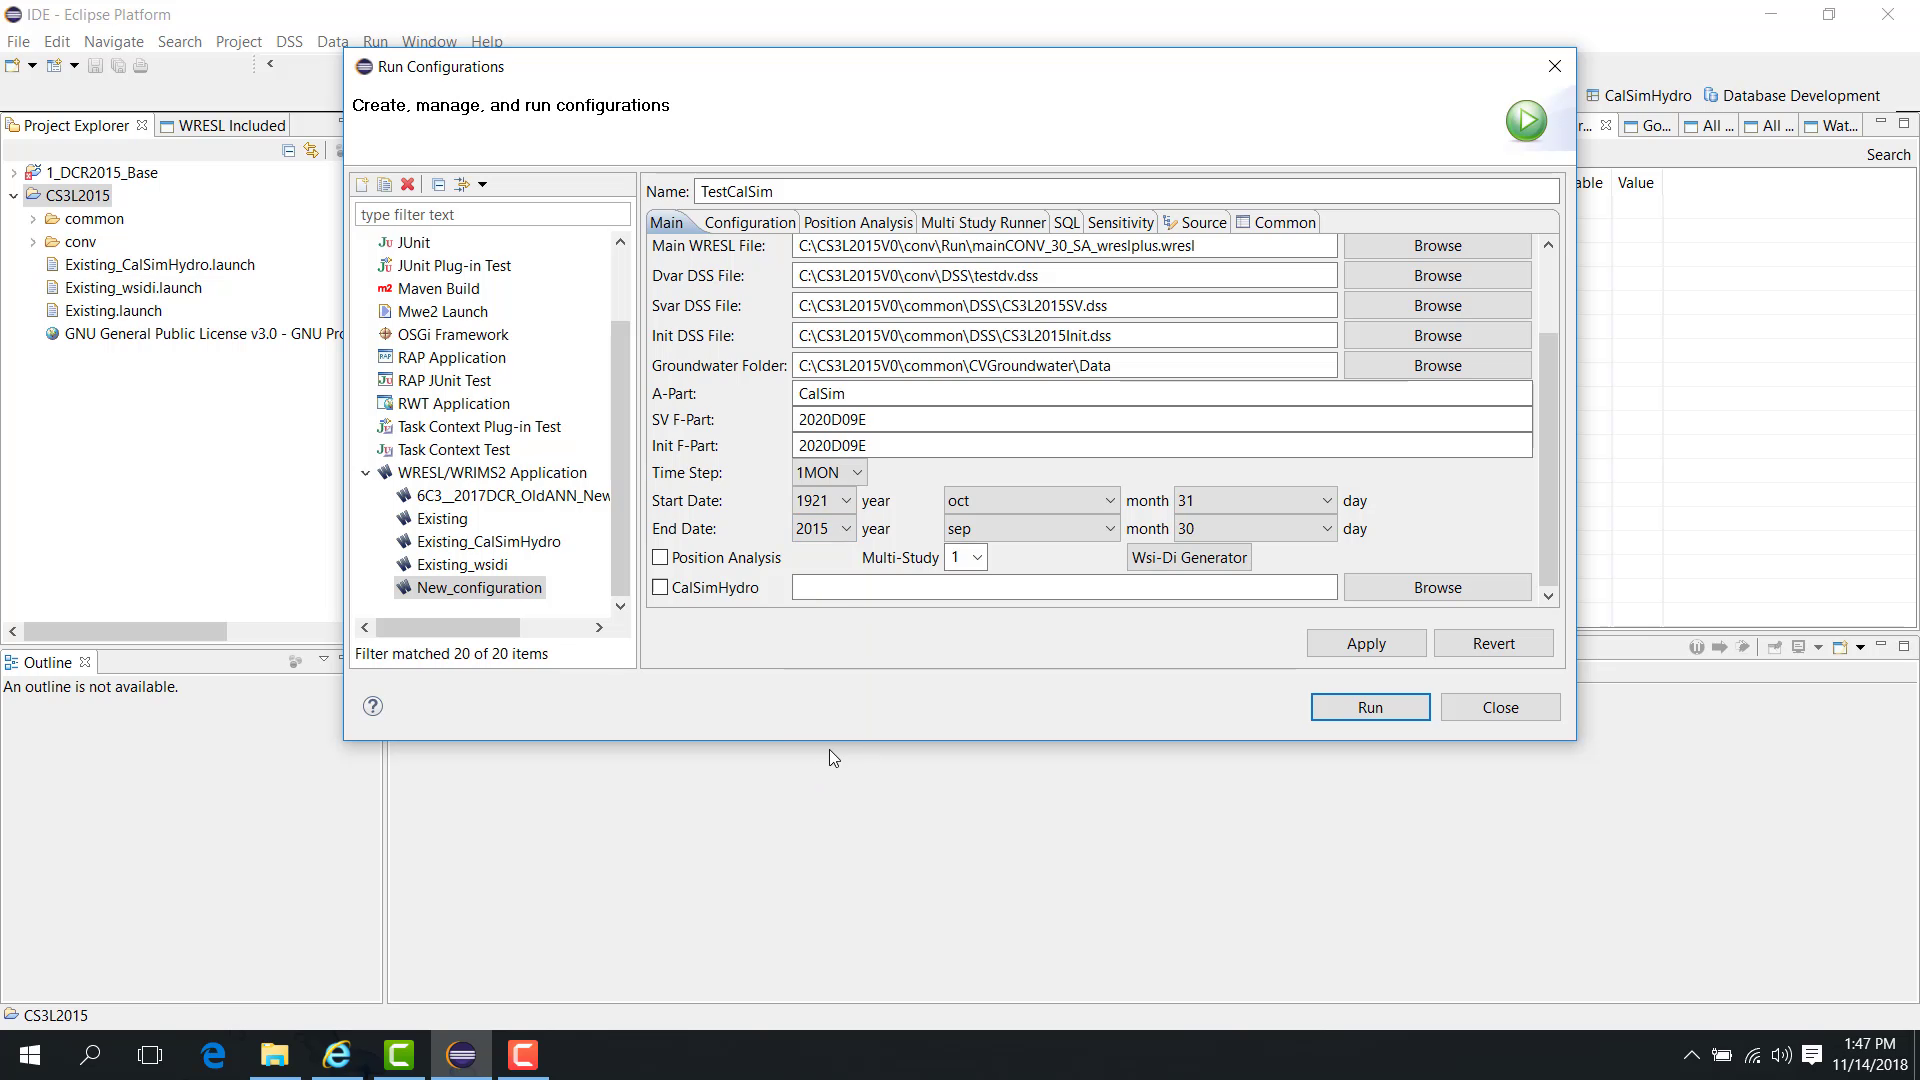Delete the selected launch configuration

point(407,184)
